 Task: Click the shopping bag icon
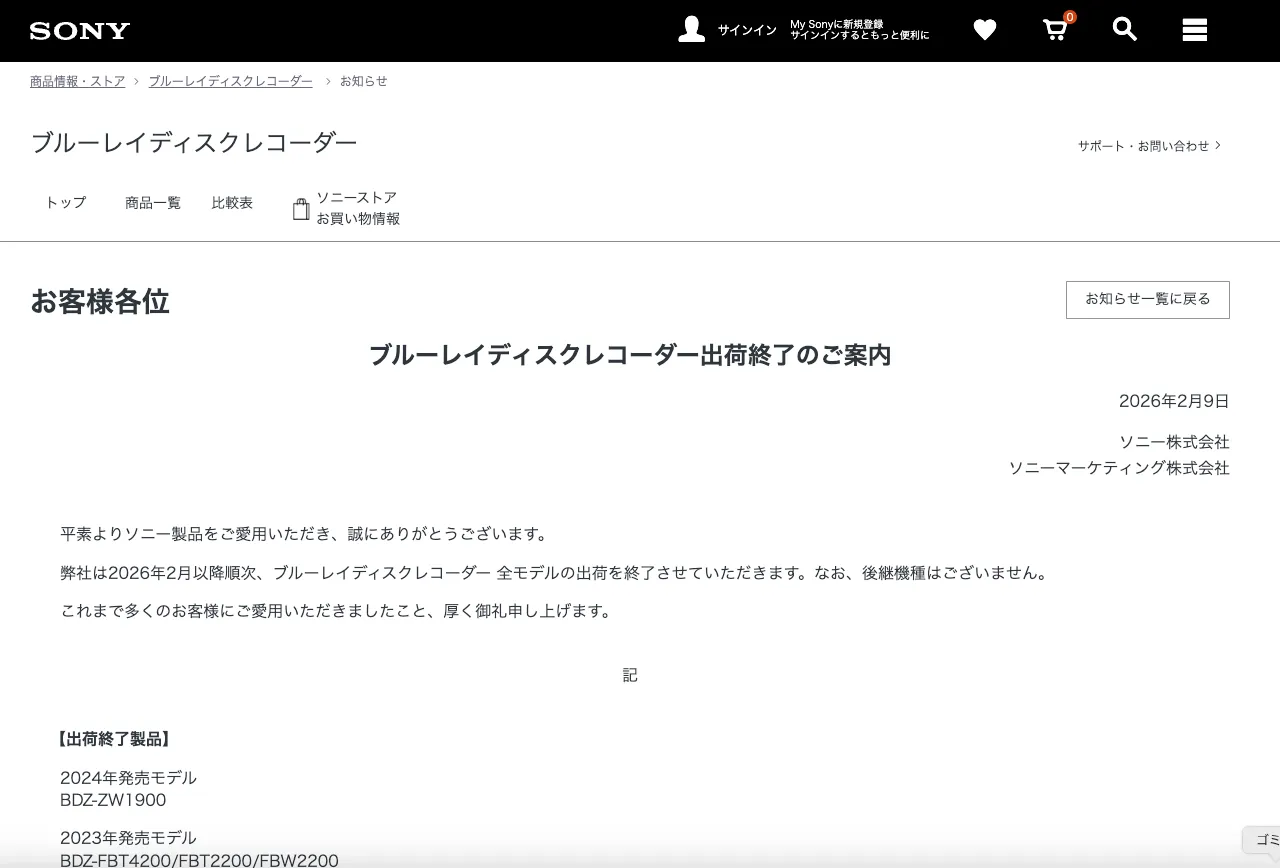pos(301,209)
